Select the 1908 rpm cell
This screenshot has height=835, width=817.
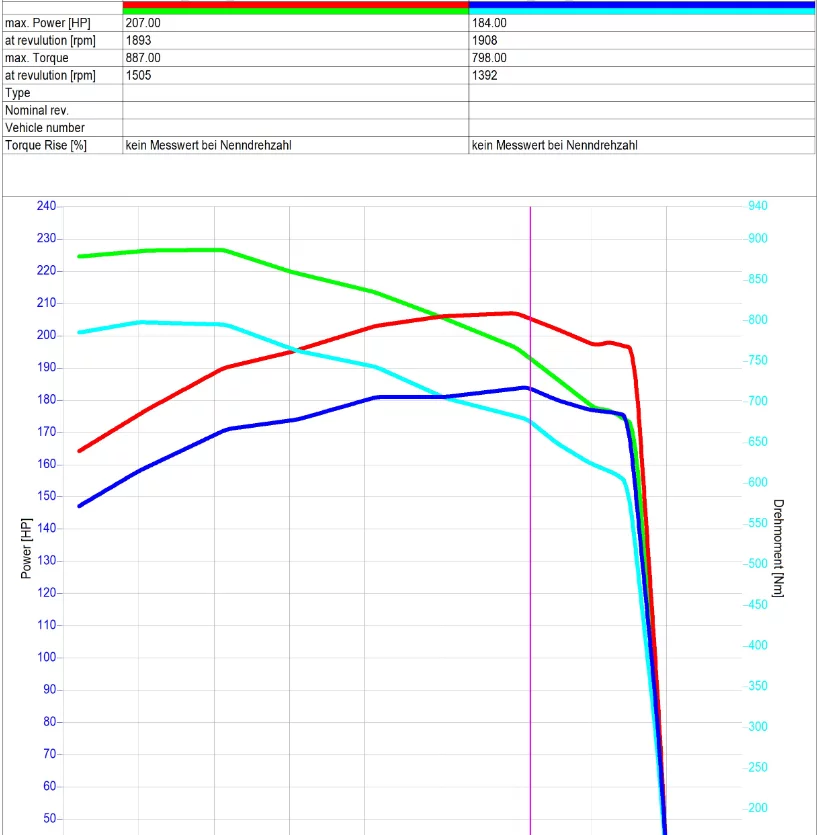[x=485, y=41]
